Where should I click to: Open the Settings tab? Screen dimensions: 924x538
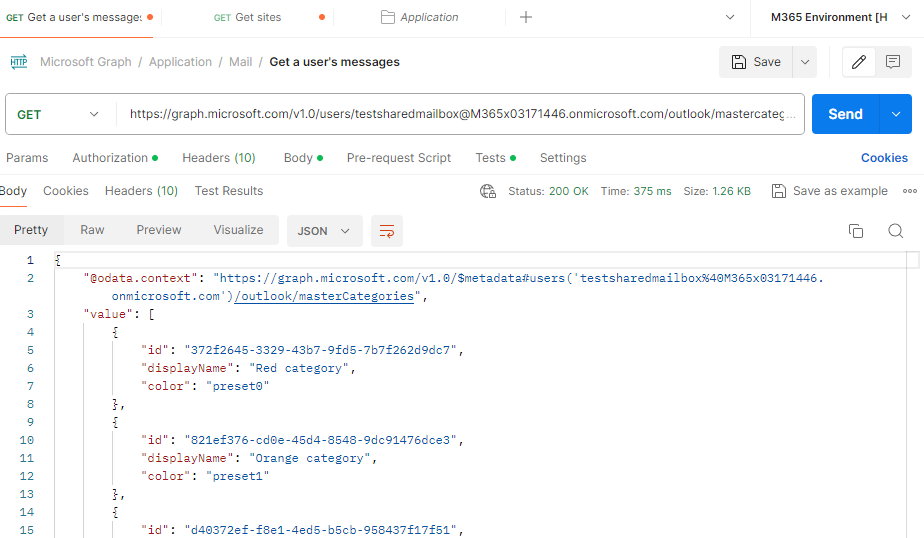coord(563,158)
